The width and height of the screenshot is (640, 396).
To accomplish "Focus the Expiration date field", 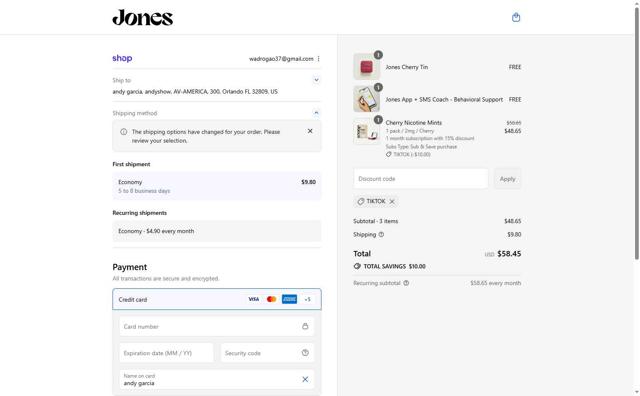I will pos(166,353).
